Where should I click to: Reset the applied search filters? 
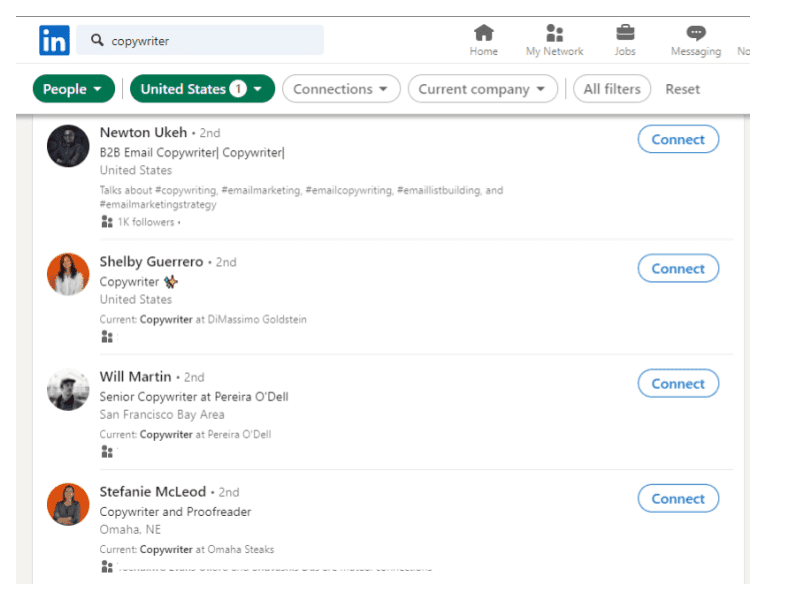click(x=683, y=89)
